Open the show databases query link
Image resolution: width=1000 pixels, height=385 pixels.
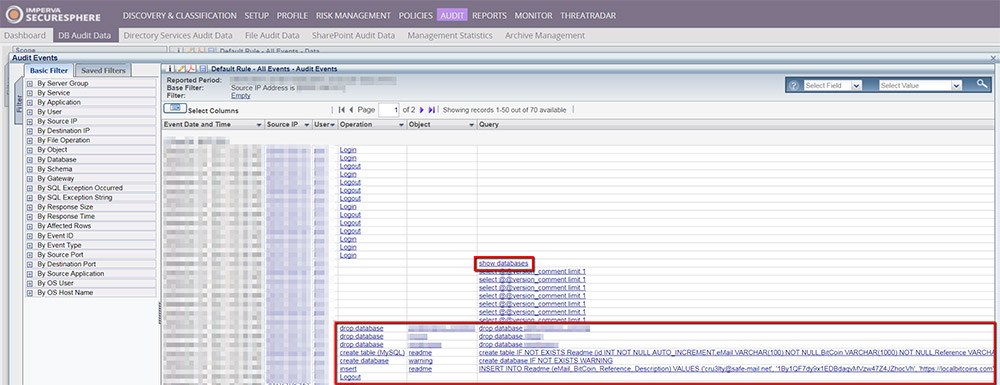click(x=503, y=263)
